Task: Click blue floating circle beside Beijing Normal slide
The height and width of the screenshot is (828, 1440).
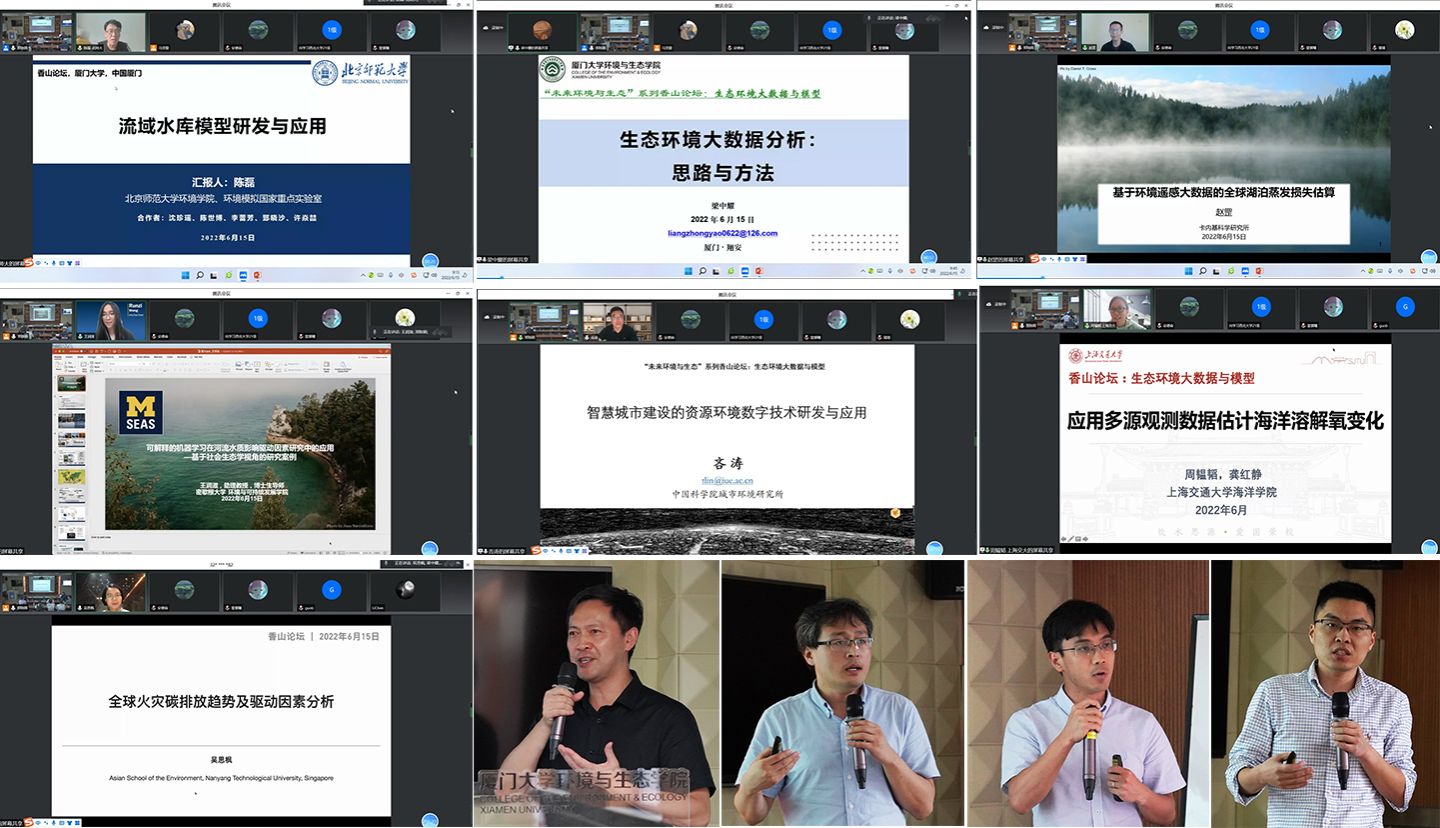Action: (430, 261)
